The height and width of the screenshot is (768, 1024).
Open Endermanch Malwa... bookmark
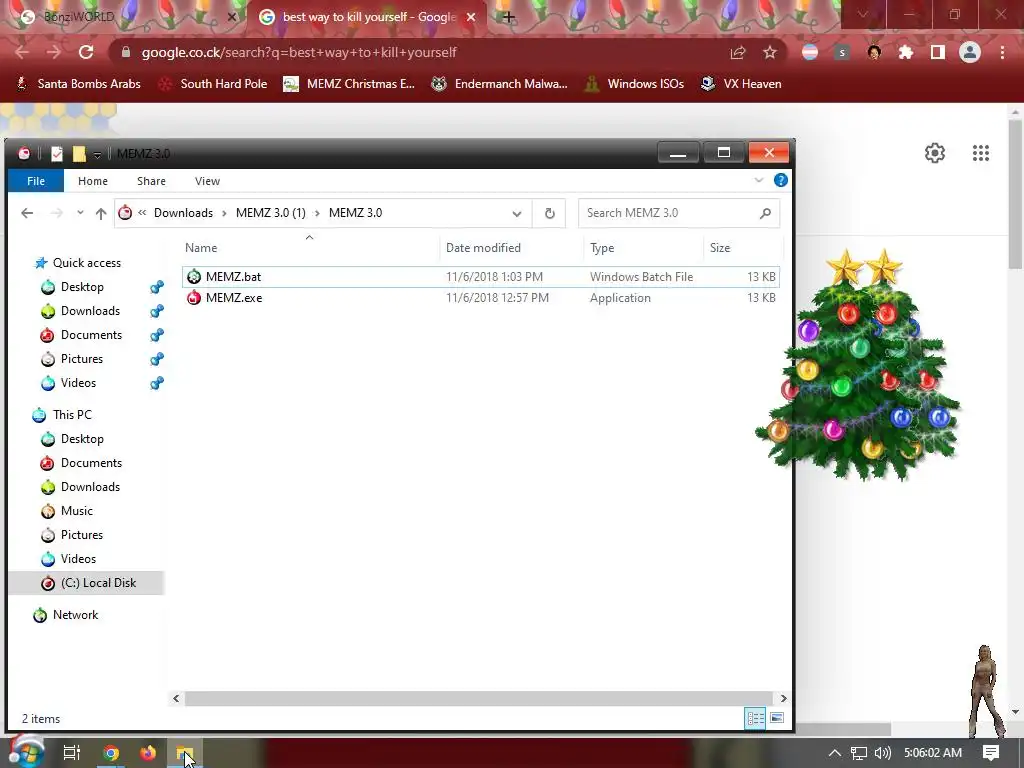tap(499, 84)
